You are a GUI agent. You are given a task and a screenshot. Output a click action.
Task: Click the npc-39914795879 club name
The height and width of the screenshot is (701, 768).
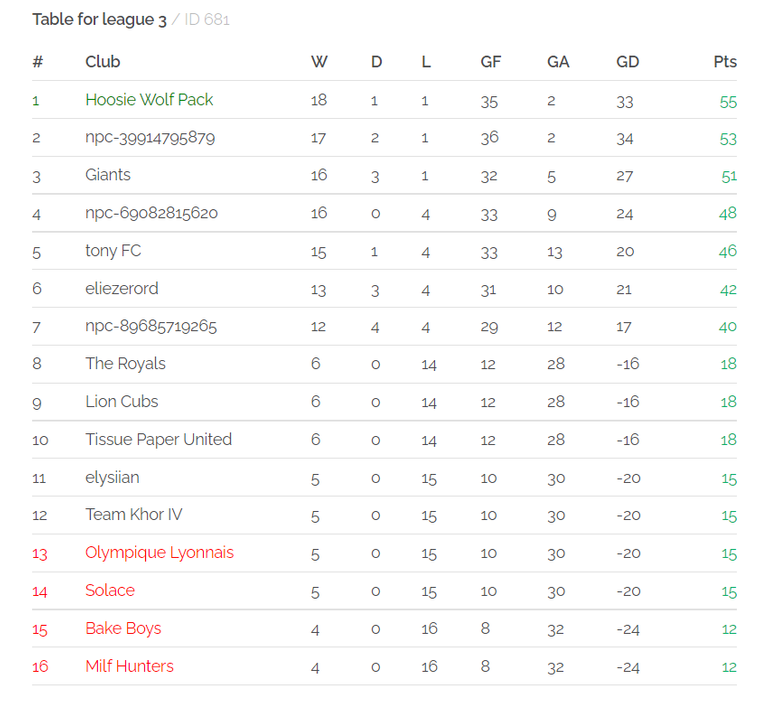click(x=150, y=138)
